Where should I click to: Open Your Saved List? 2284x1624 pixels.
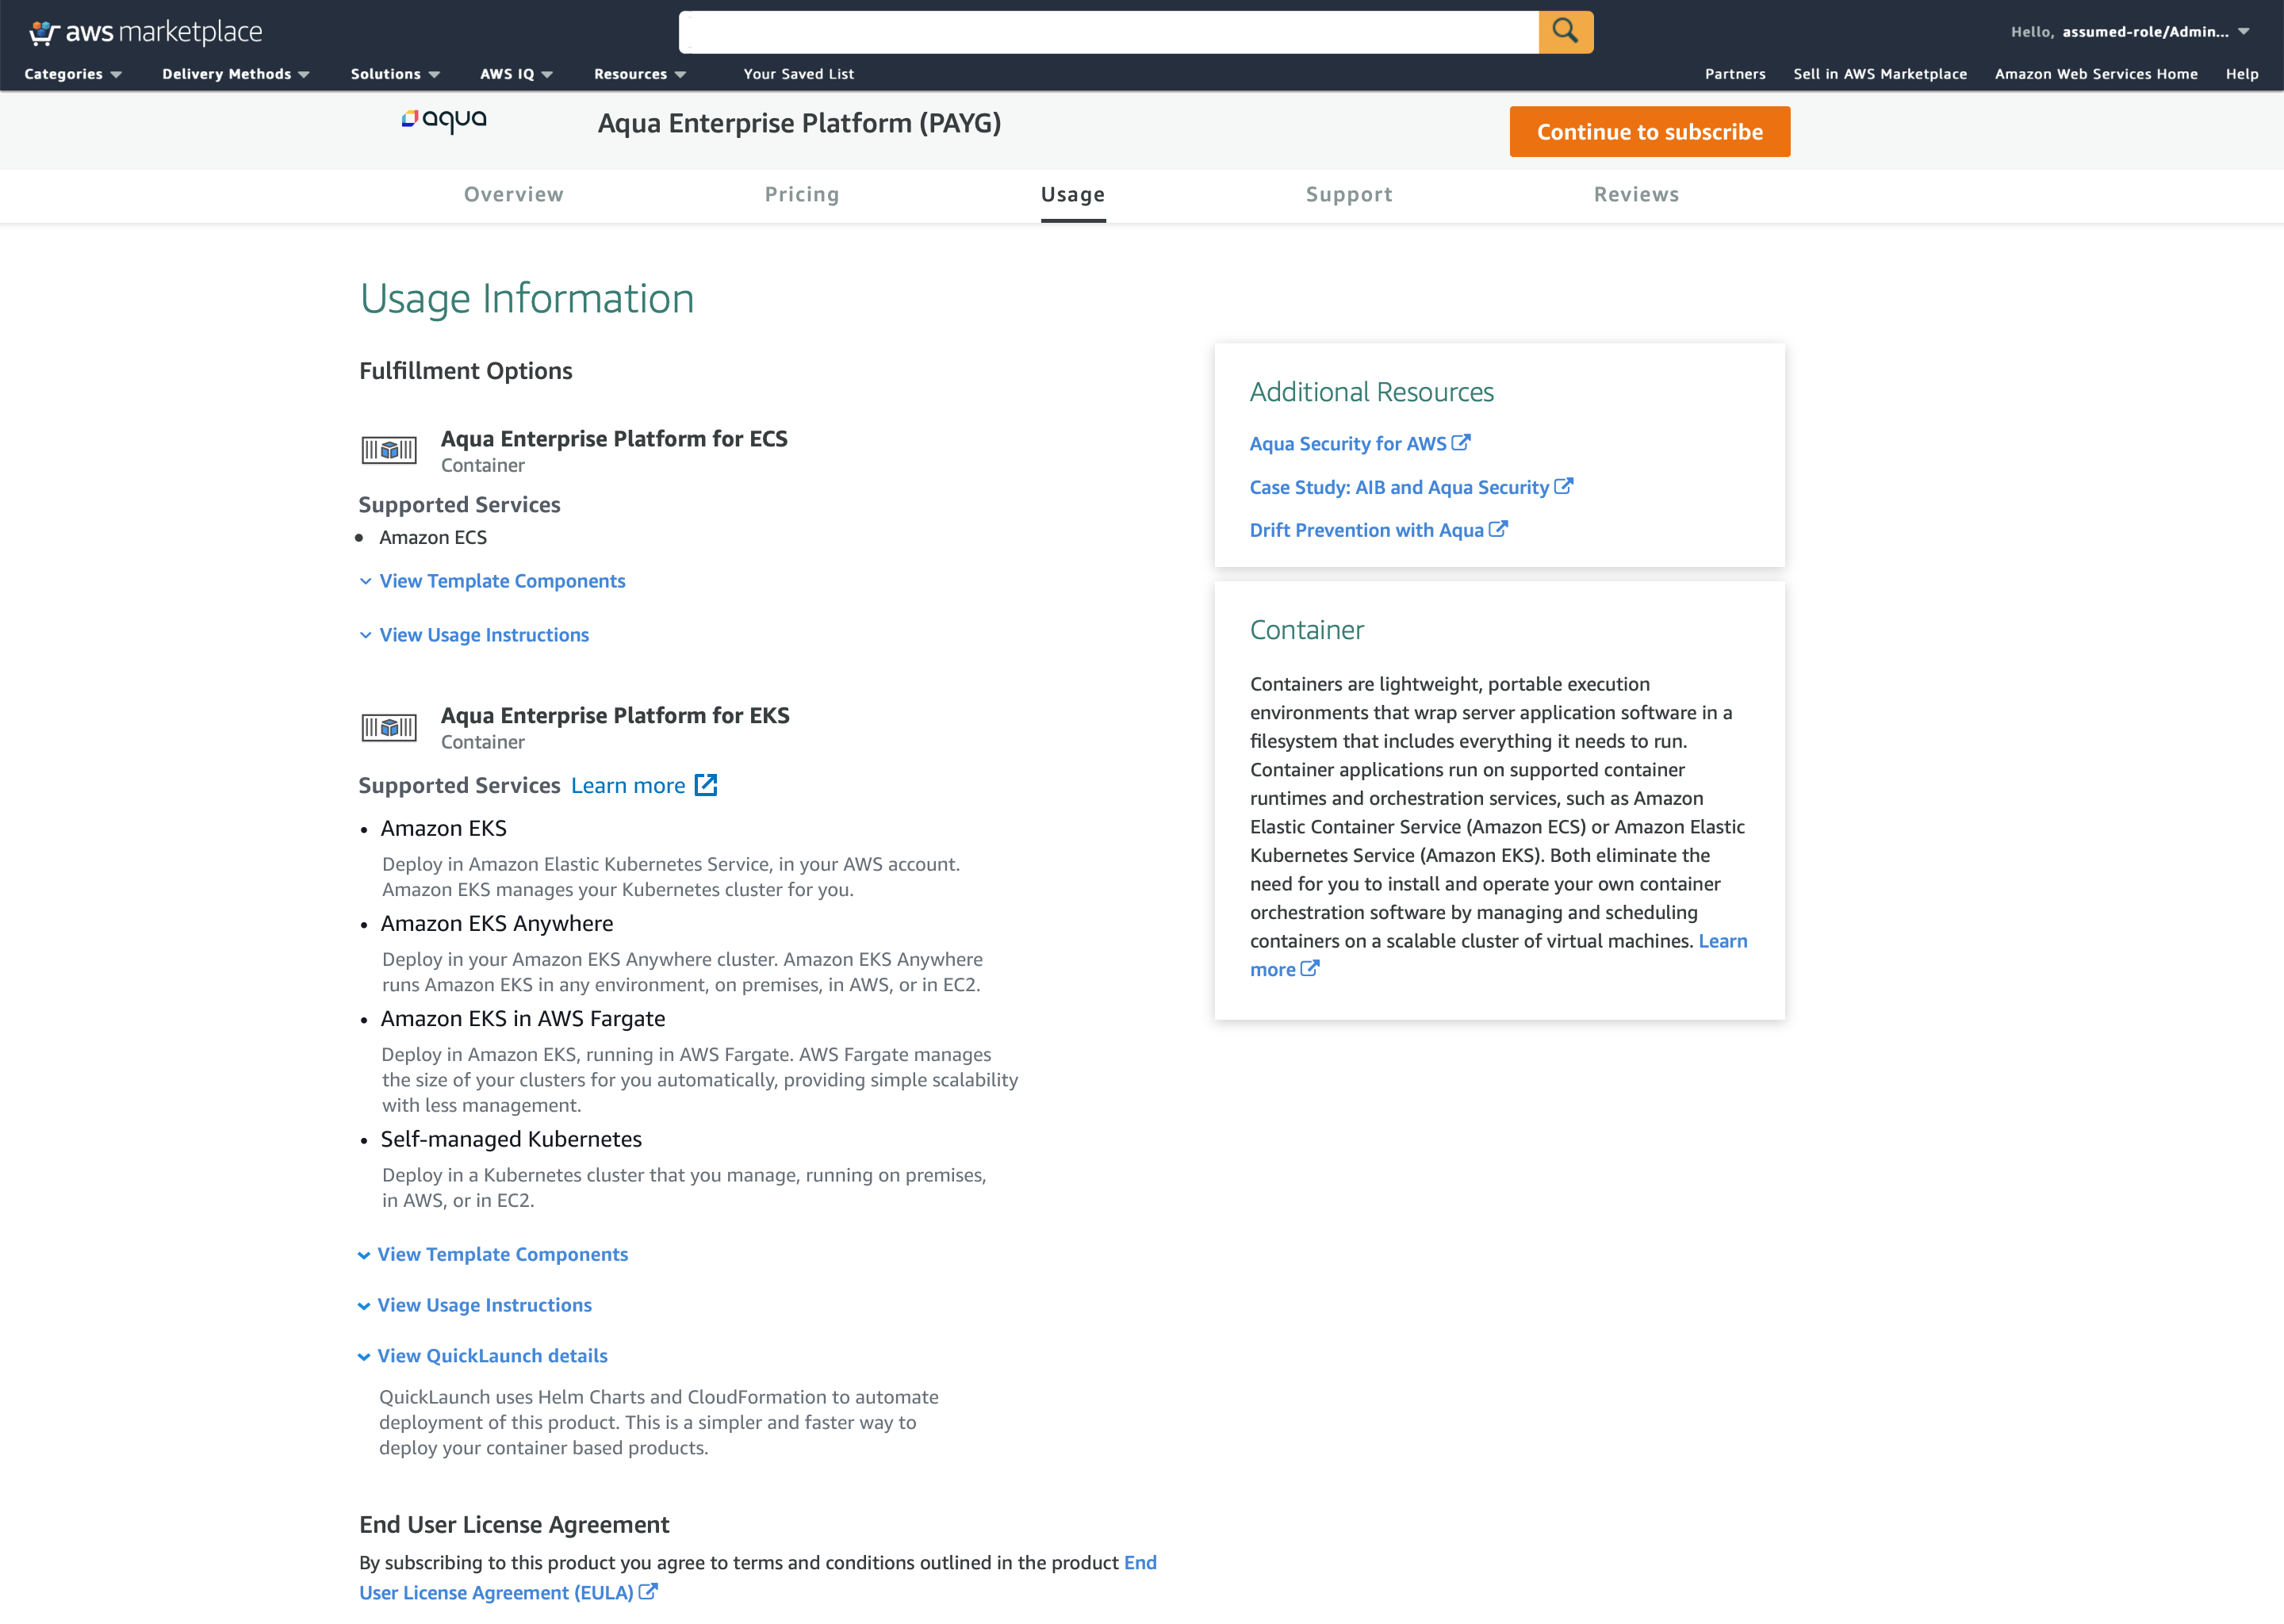click(798, 74)
